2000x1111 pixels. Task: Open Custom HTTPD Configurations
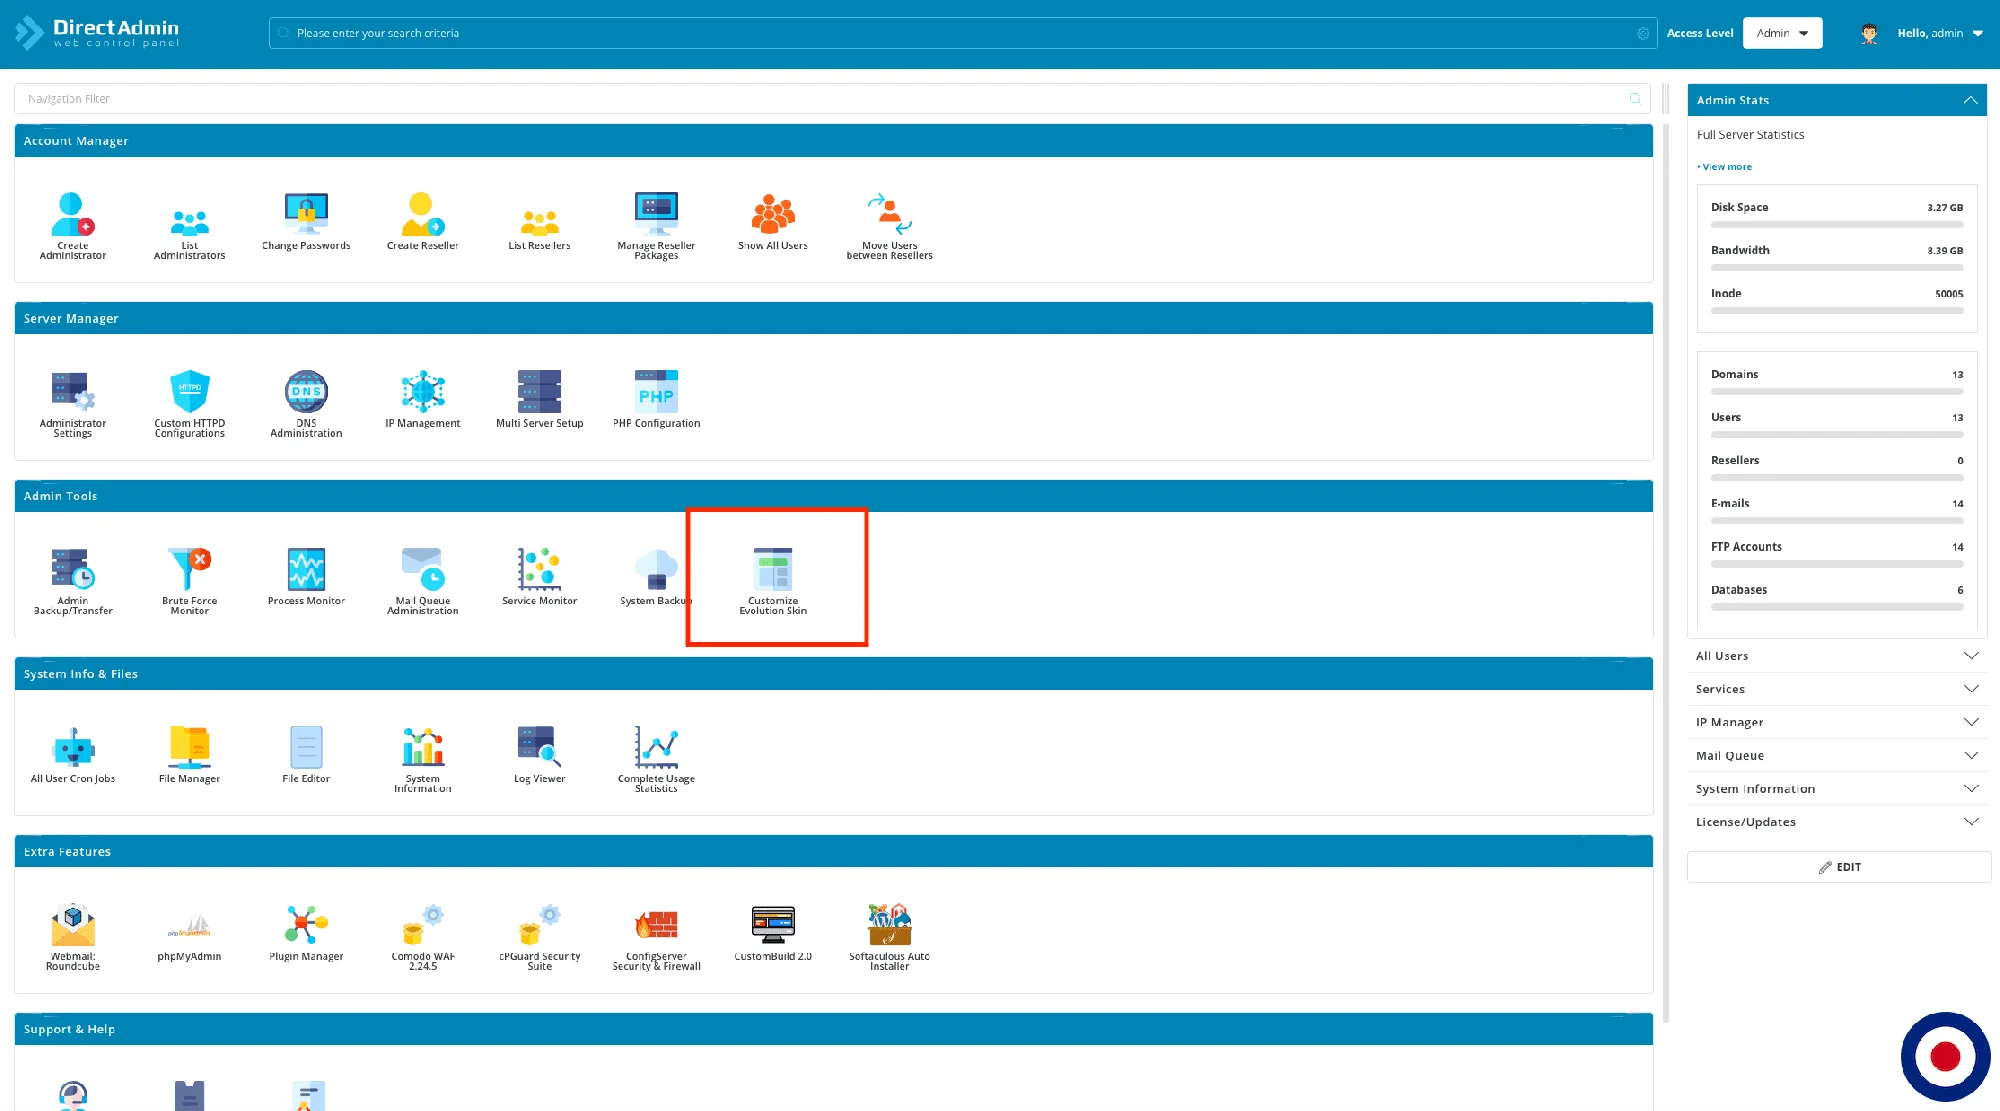(x=189, y=404)
